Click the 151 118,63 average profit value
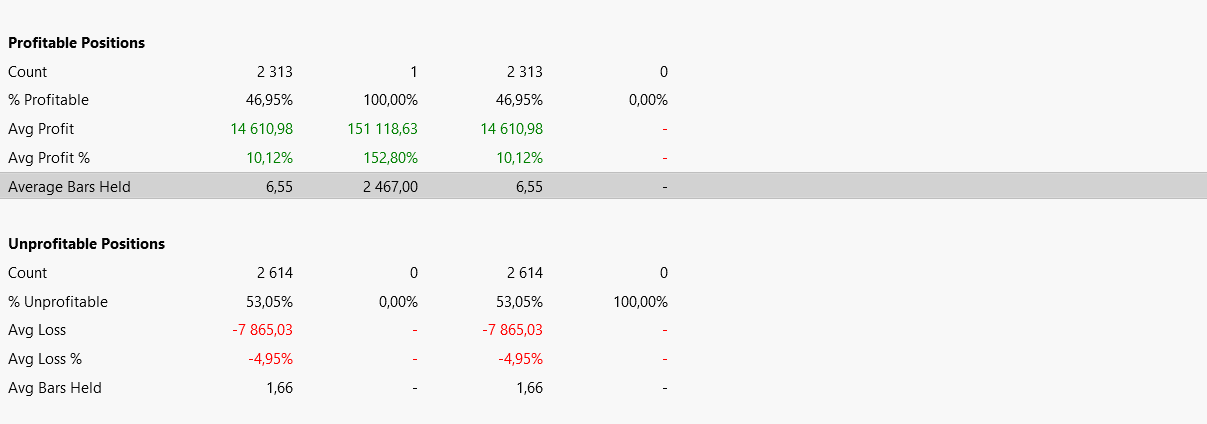 point(382,129)
